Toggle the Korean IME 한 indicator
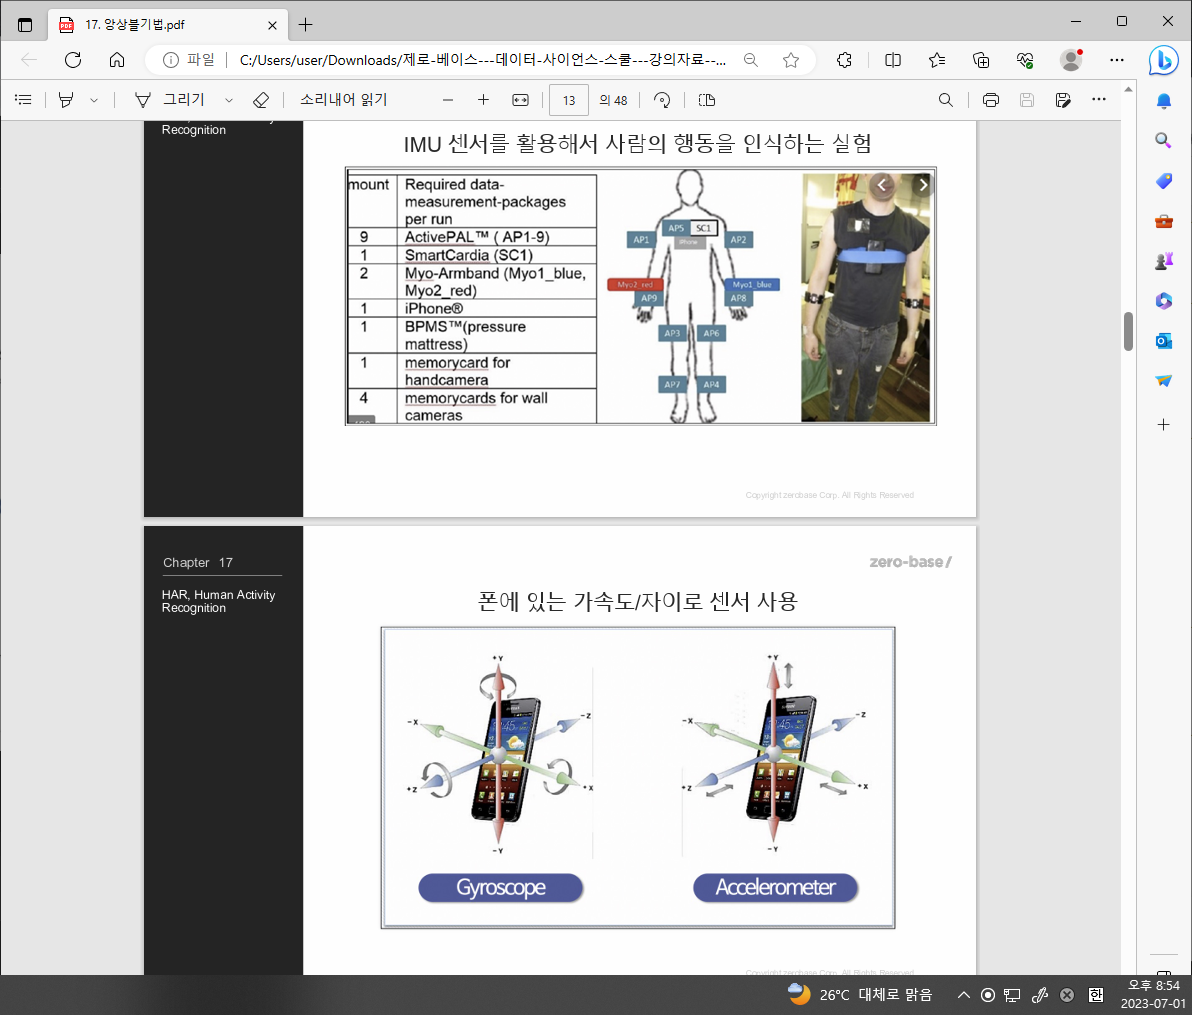Viewport: 1192px width, 1015px height. click(x=1095, y=994)
